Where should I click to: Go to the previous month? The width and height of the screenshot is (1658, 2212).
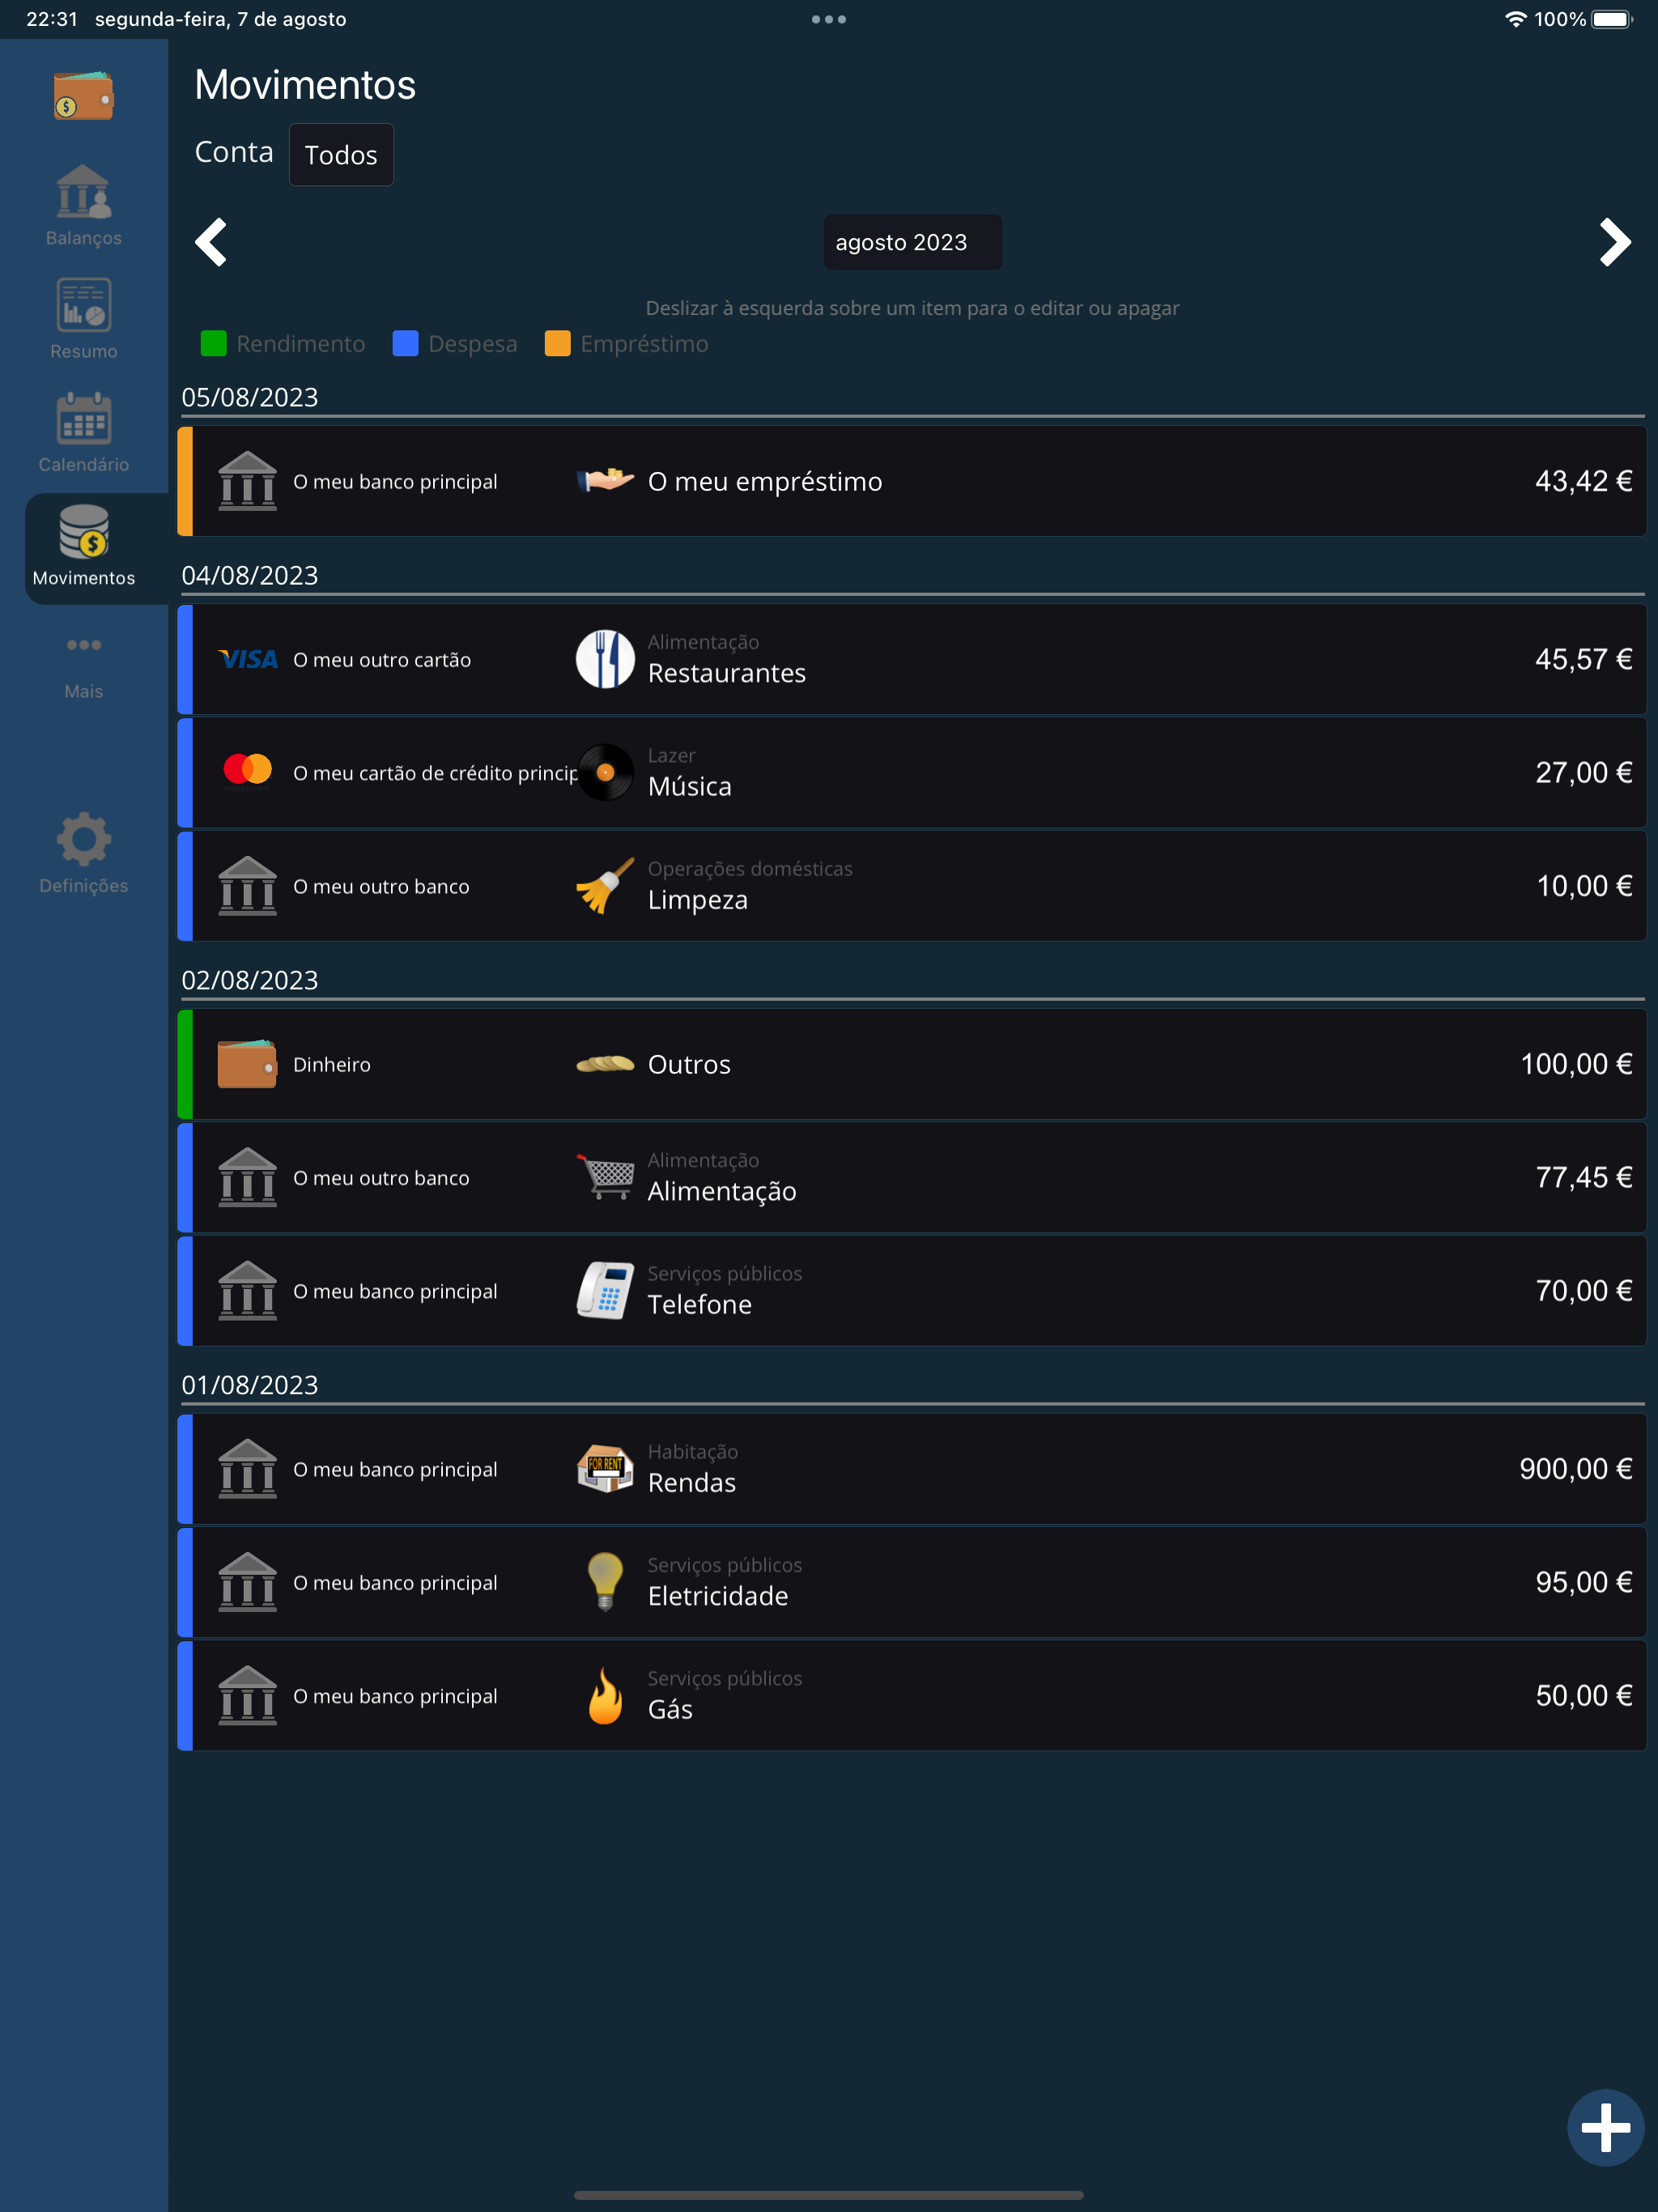pos(211,242)
